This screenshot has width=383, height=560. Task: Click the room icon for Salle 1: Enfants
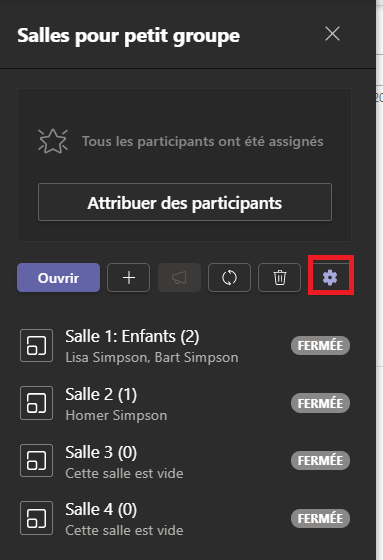click(36, 345)
